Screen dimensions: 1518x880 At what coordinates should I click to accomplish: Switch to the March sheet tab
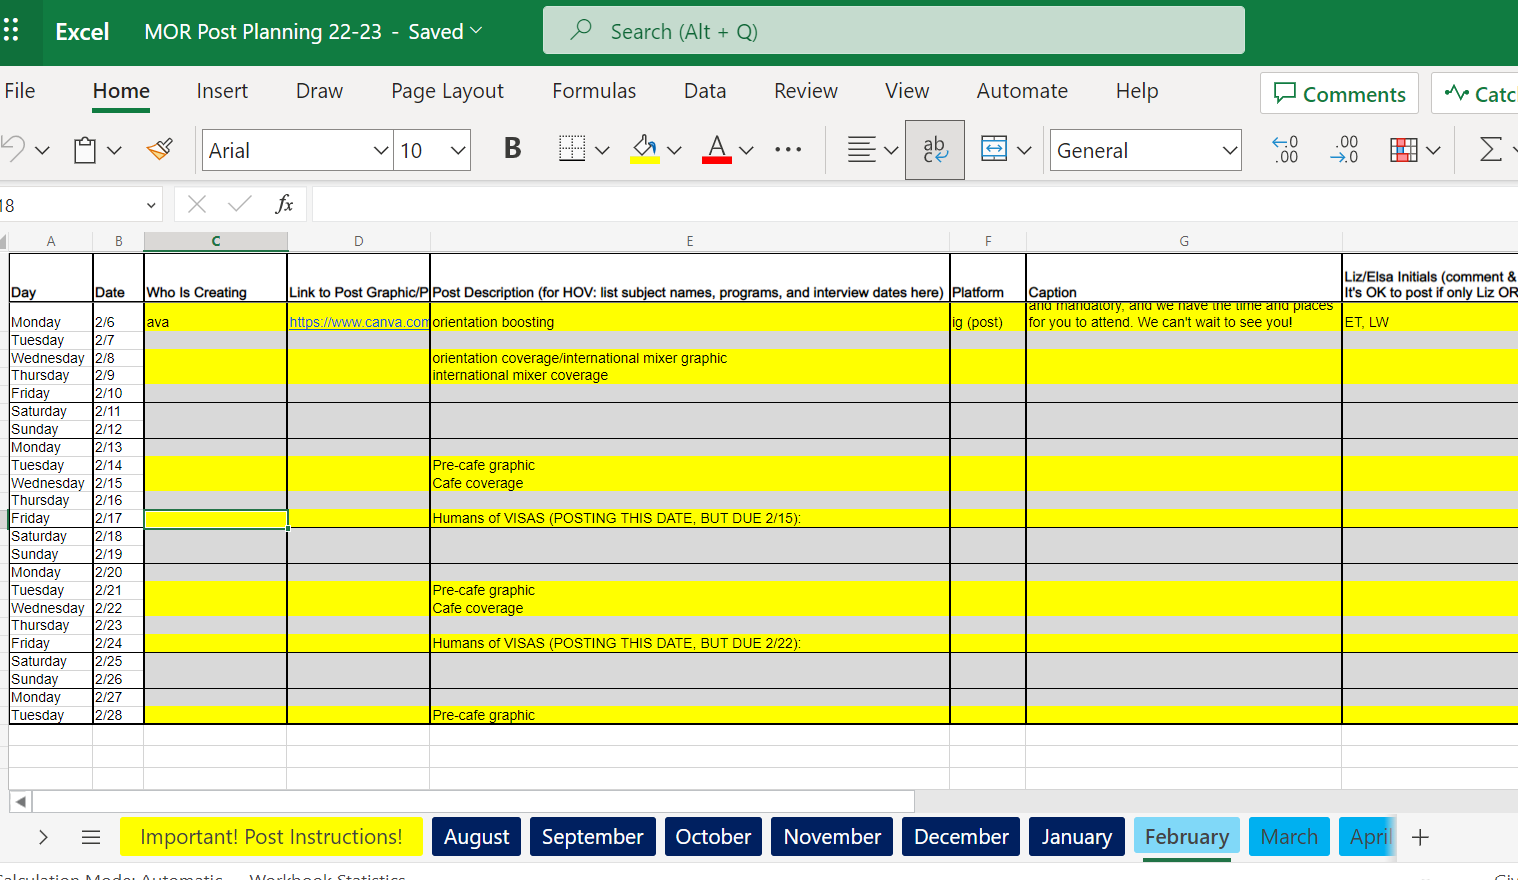click(x=1288, y=837)
